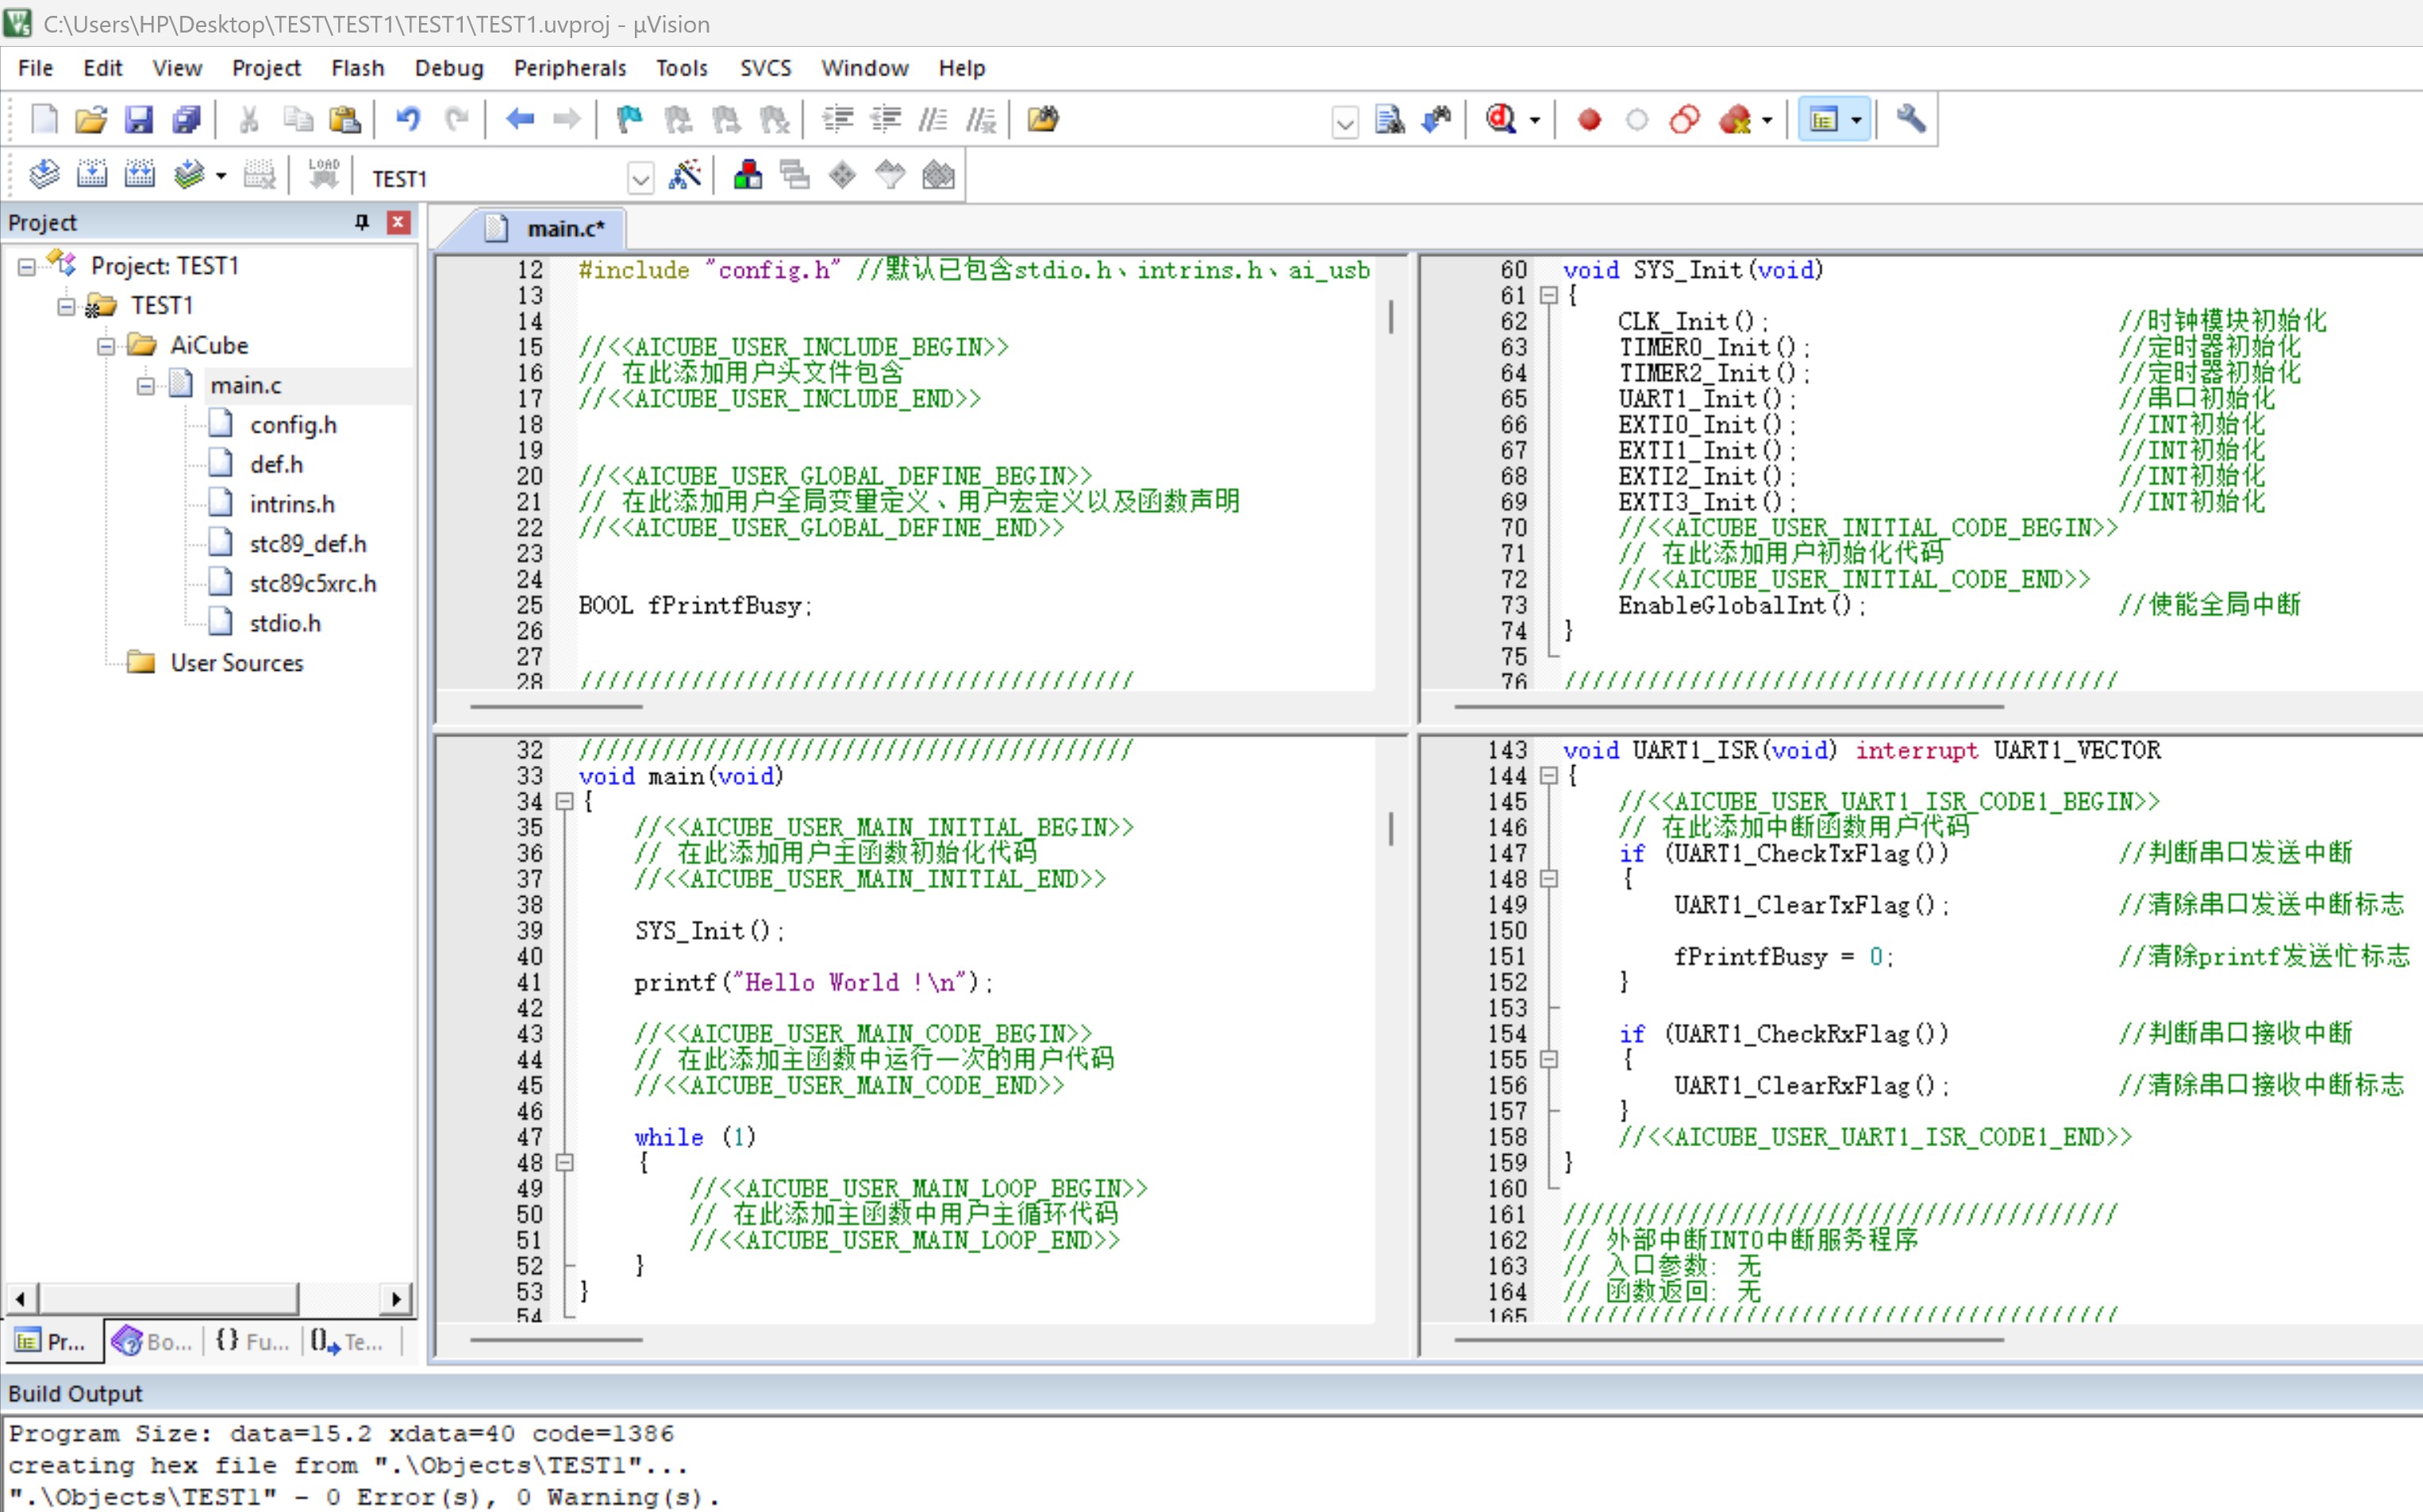
Task: Open batch build dropdown arrow
Action: pos(221,176)
